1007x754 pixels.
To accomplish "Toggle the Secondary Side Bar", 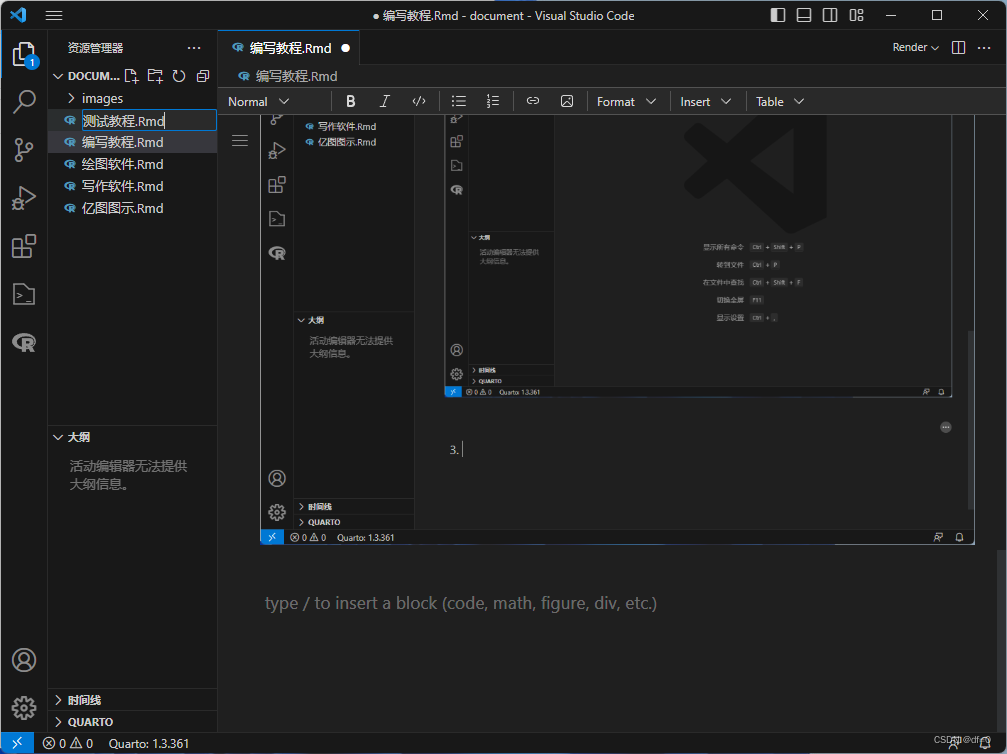I will click(x=829, y=15).
